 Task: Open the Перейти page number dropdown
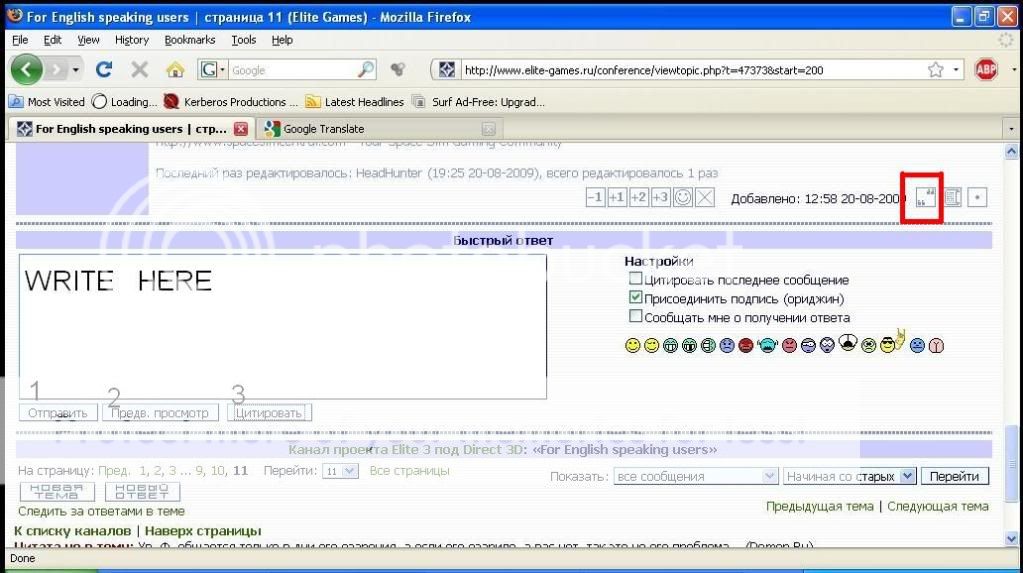pyautogui.click(x=340, y=471)
